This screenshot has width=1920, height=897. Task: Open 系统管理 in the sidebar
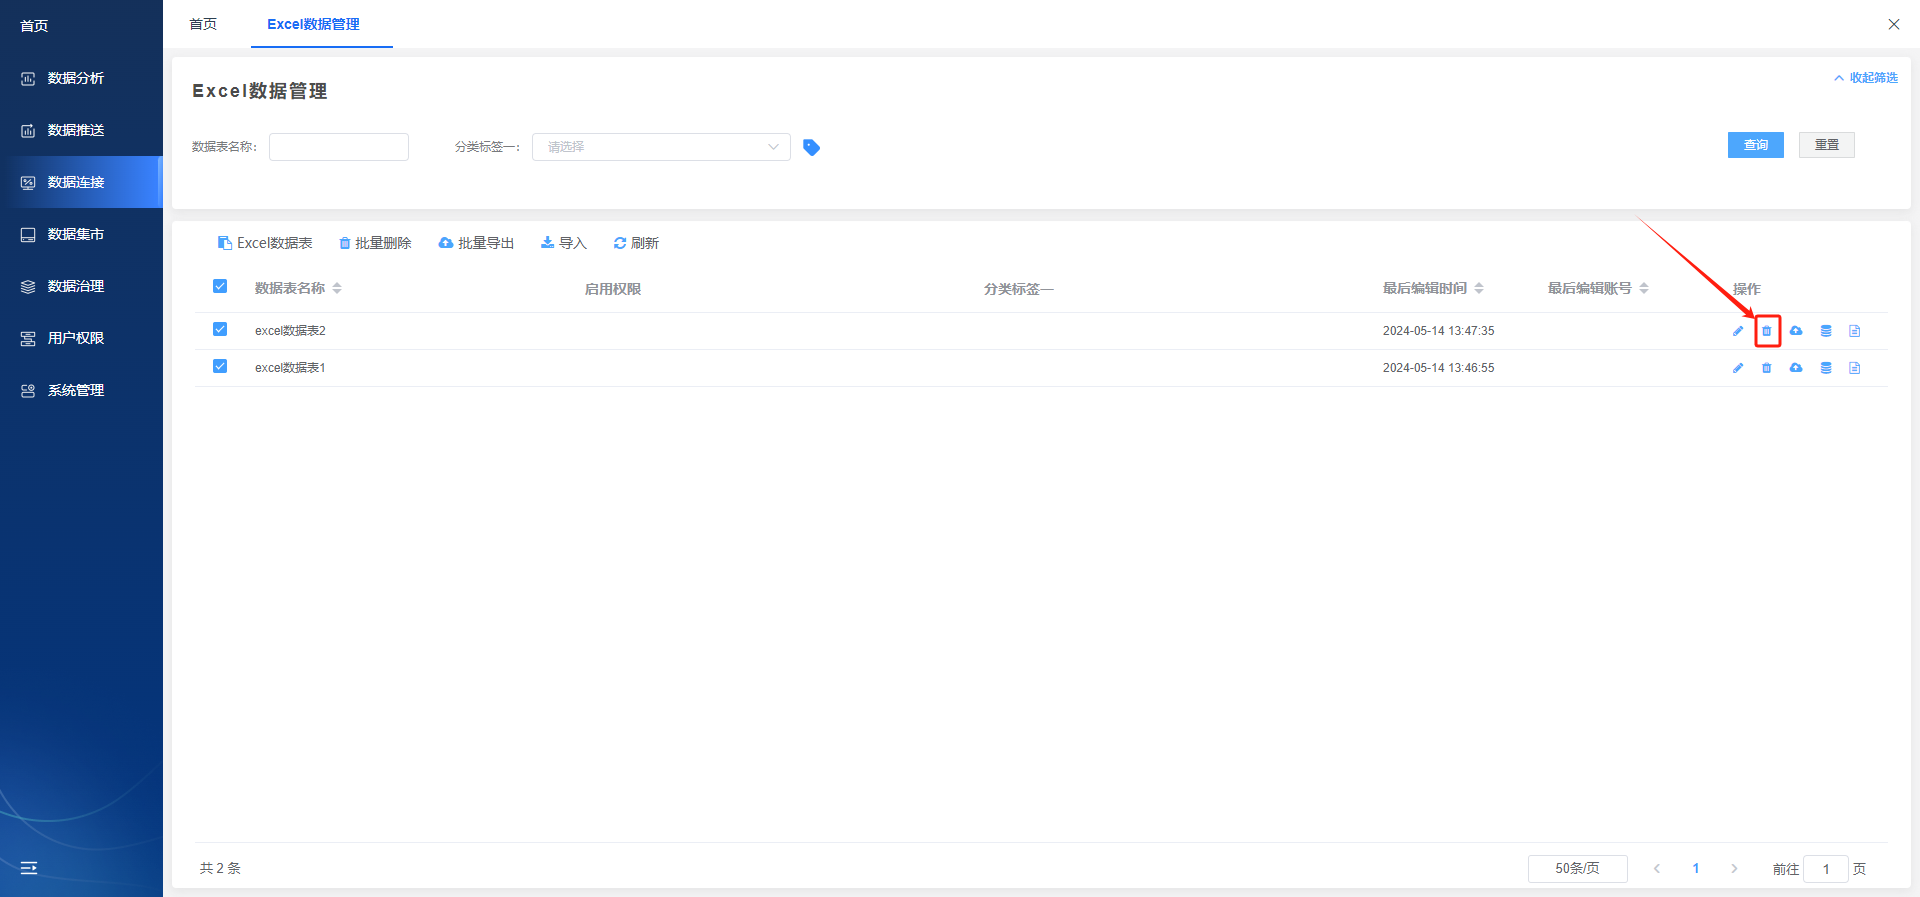pyautogui.click(x=81, y=390)
